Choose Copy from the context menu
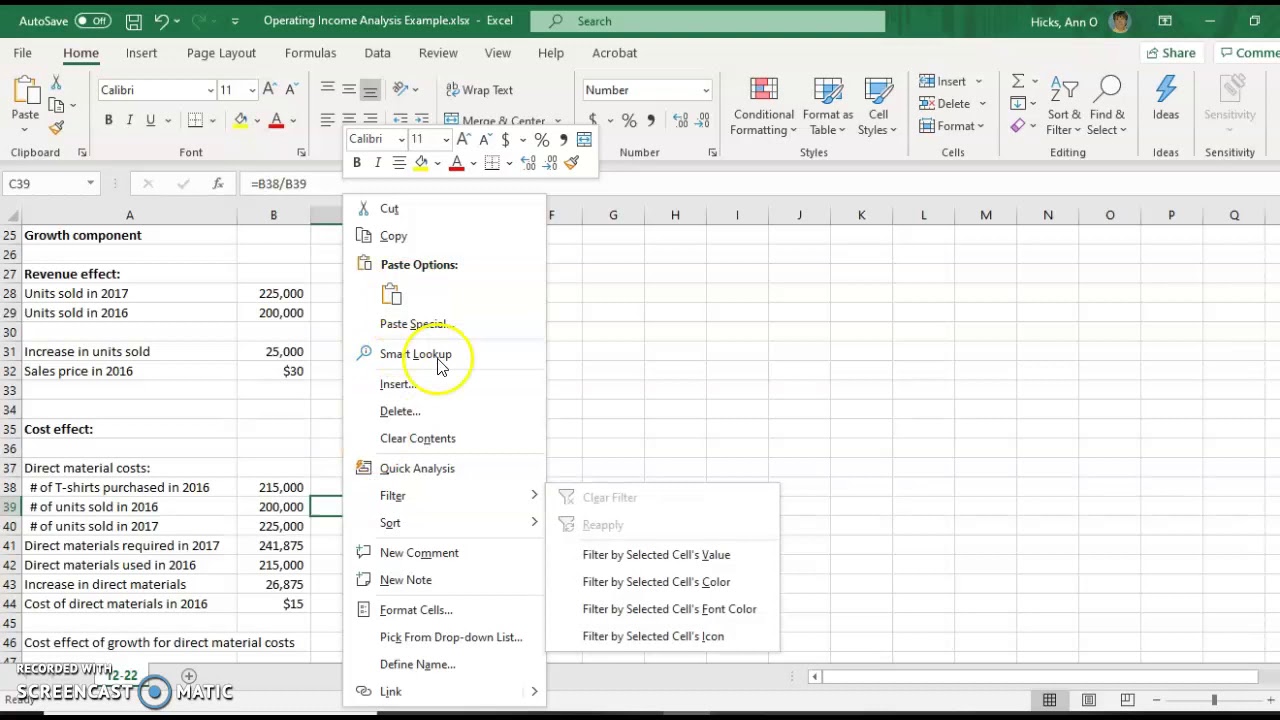 click(393, 236)
